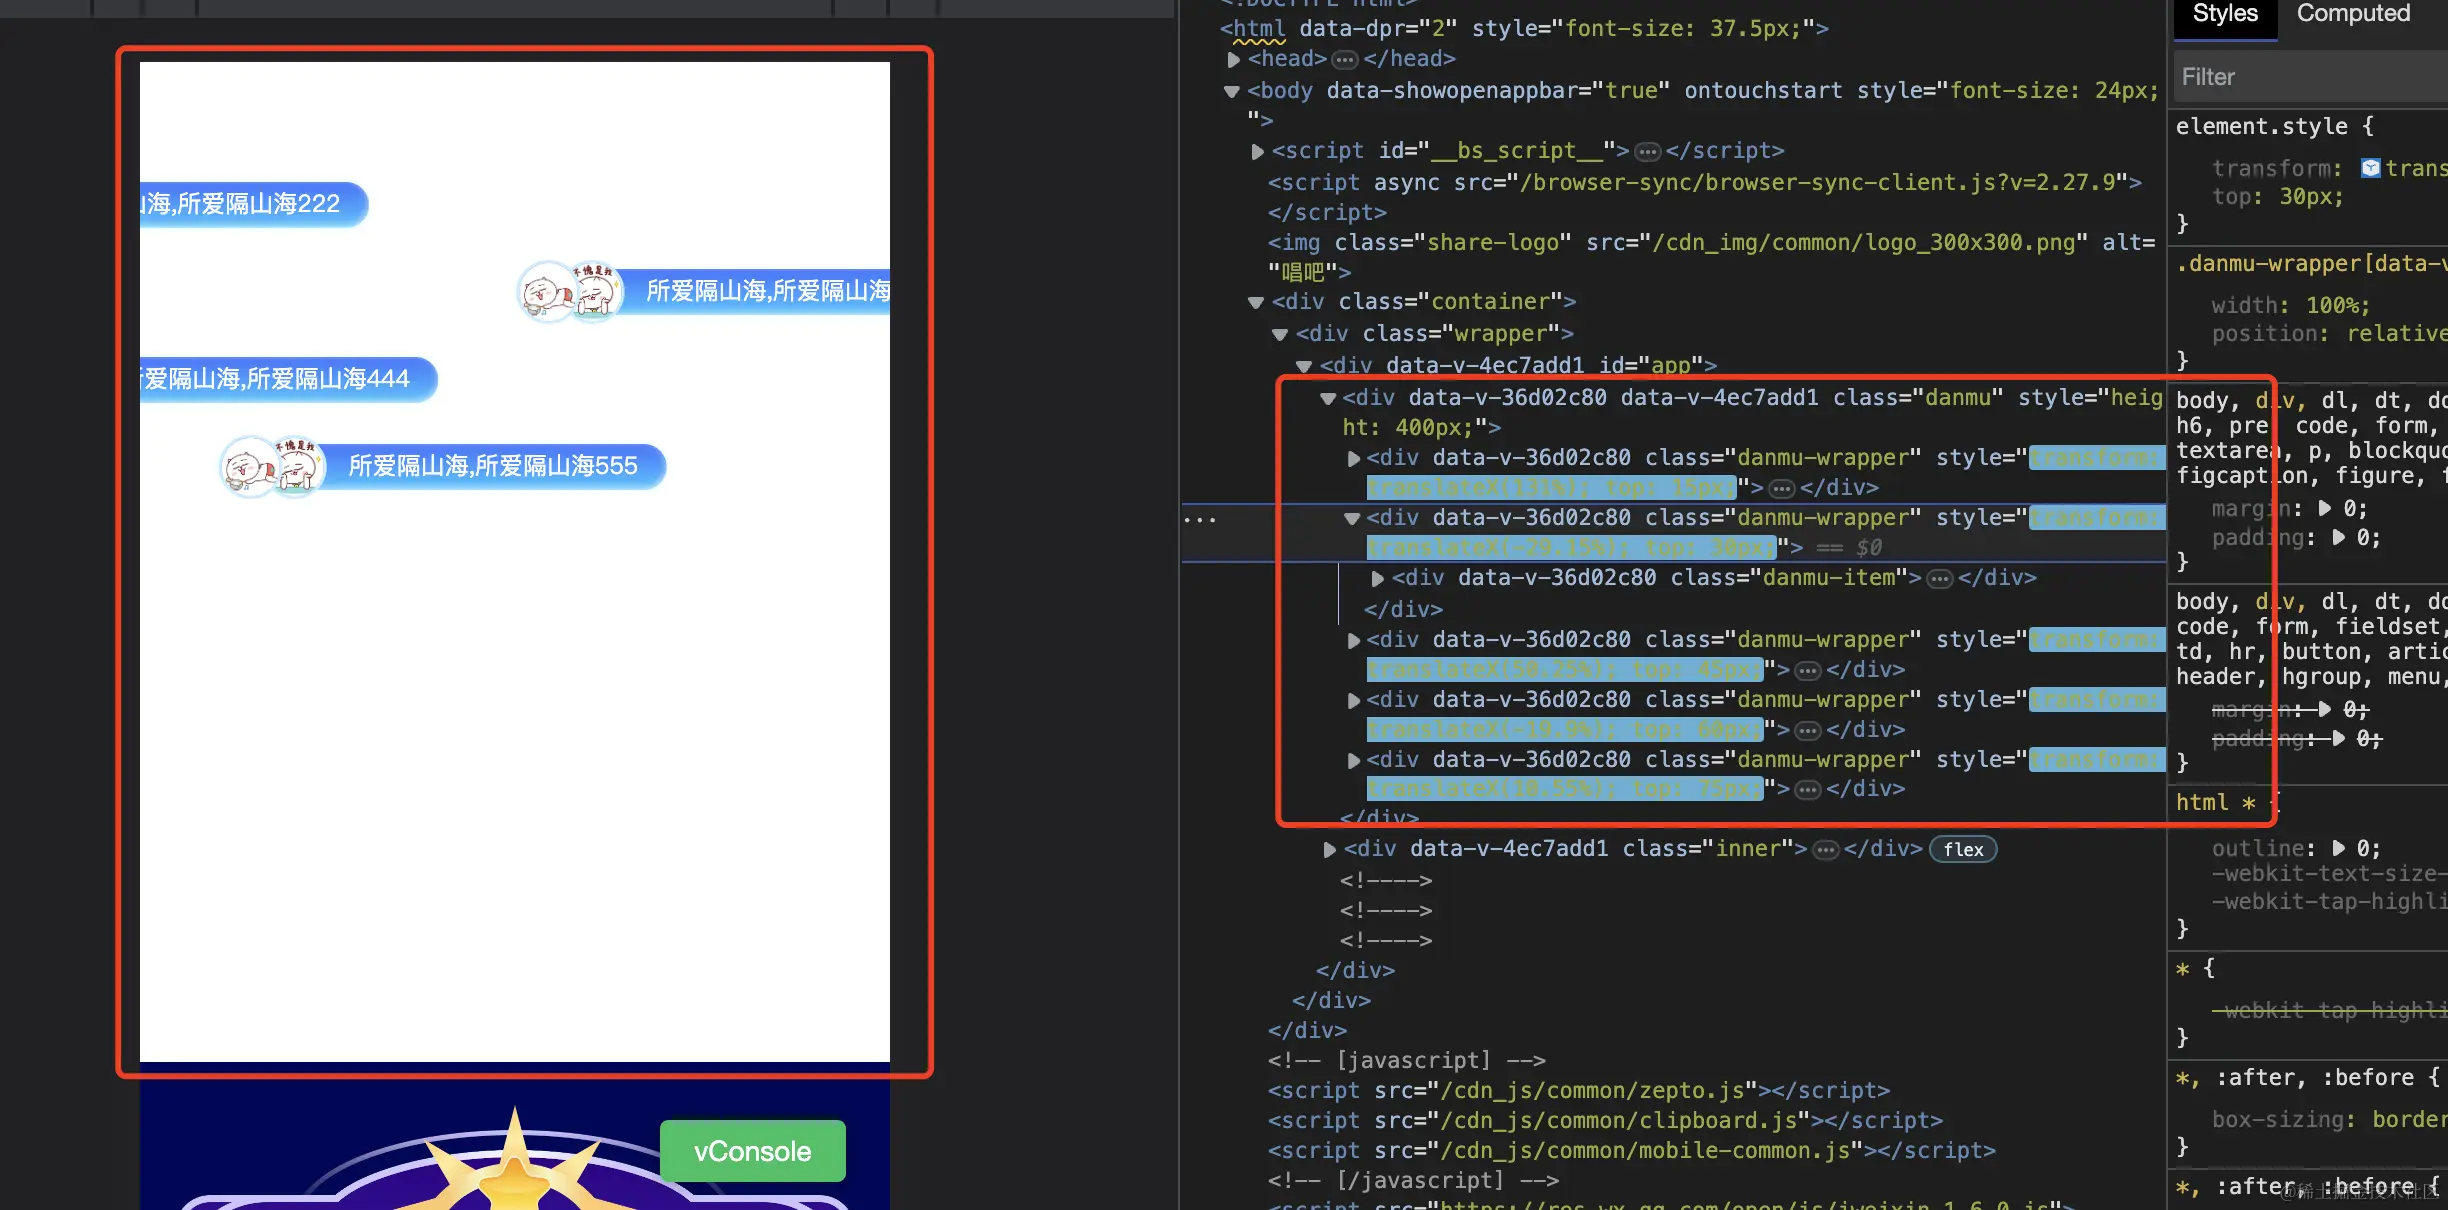
Task: Open the clipboard.js script source link
Action: pos(1618,1120)
